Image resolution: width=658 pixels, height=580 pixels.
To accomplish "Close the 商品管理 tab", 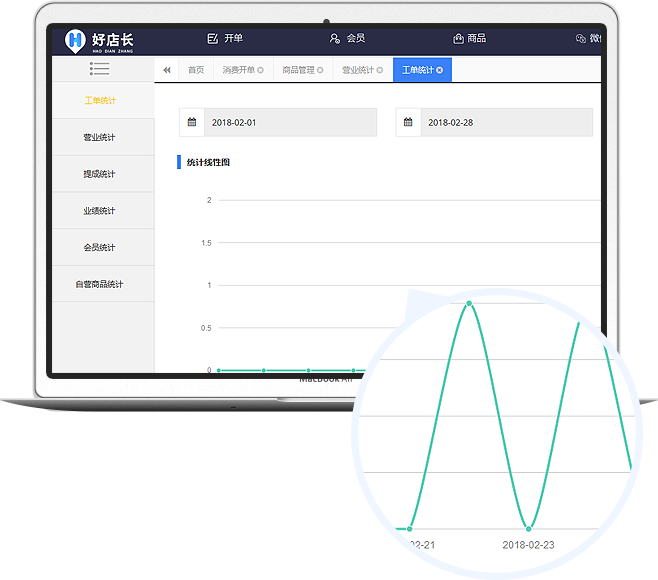I will click(x=320, y=70).
